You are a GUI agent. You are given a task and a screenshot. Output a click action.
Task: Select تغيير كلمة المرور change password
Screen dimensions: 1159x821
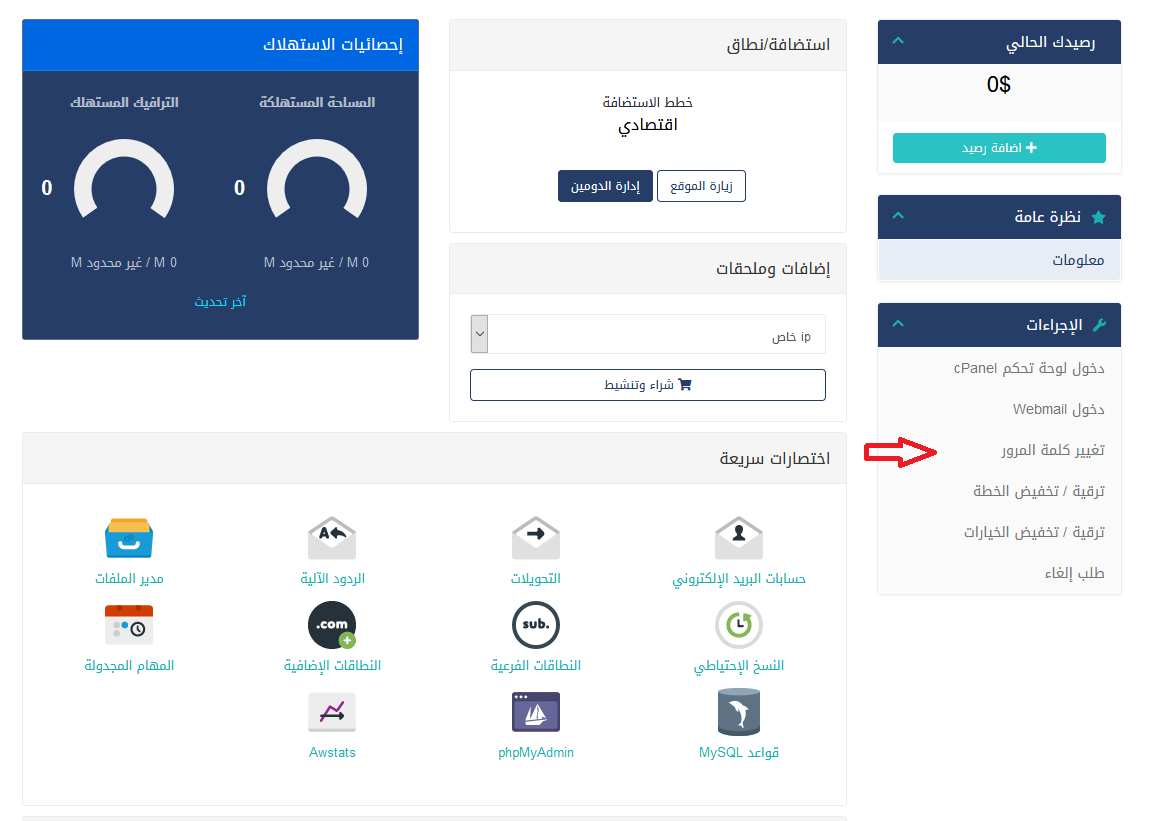pyautogui.click(x=1053, y=450)
